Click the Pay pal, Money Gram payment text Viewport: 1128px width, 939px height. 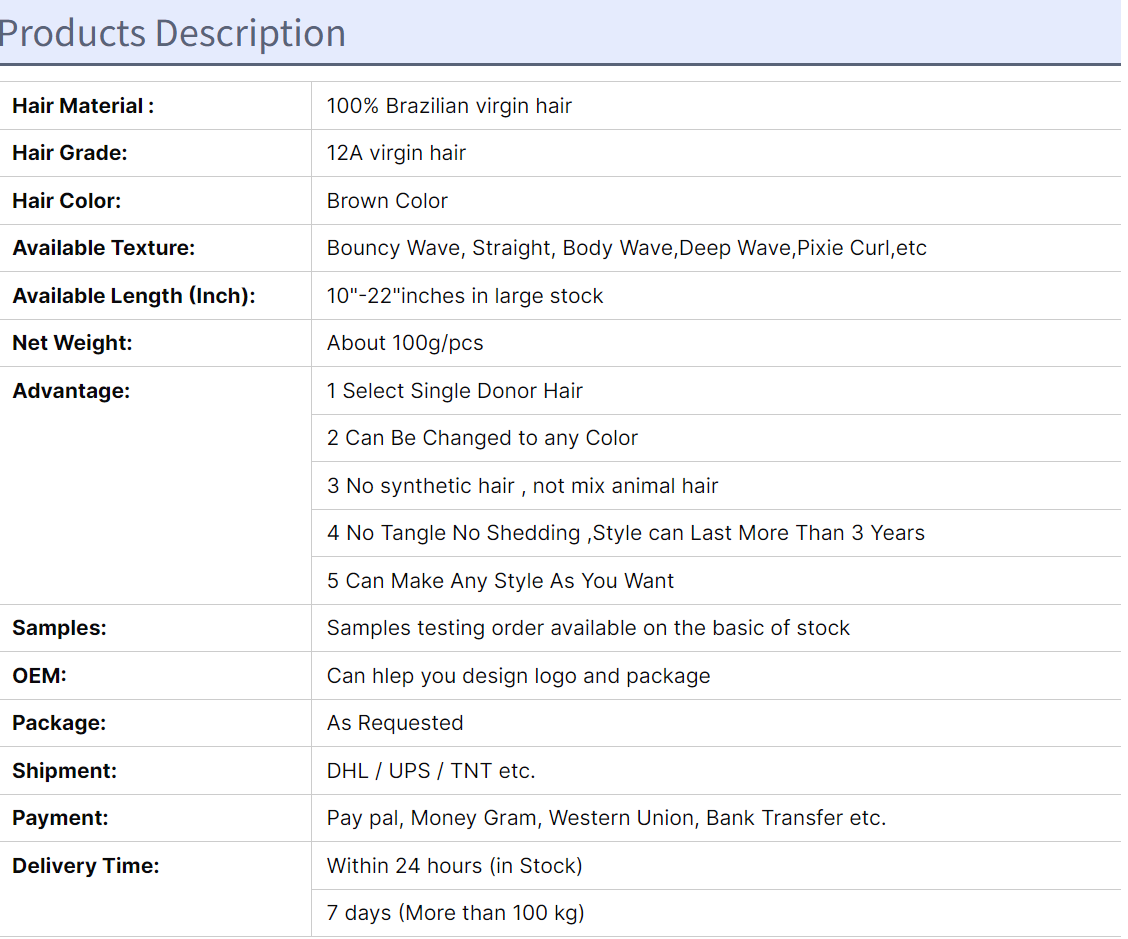coord(606,818)
